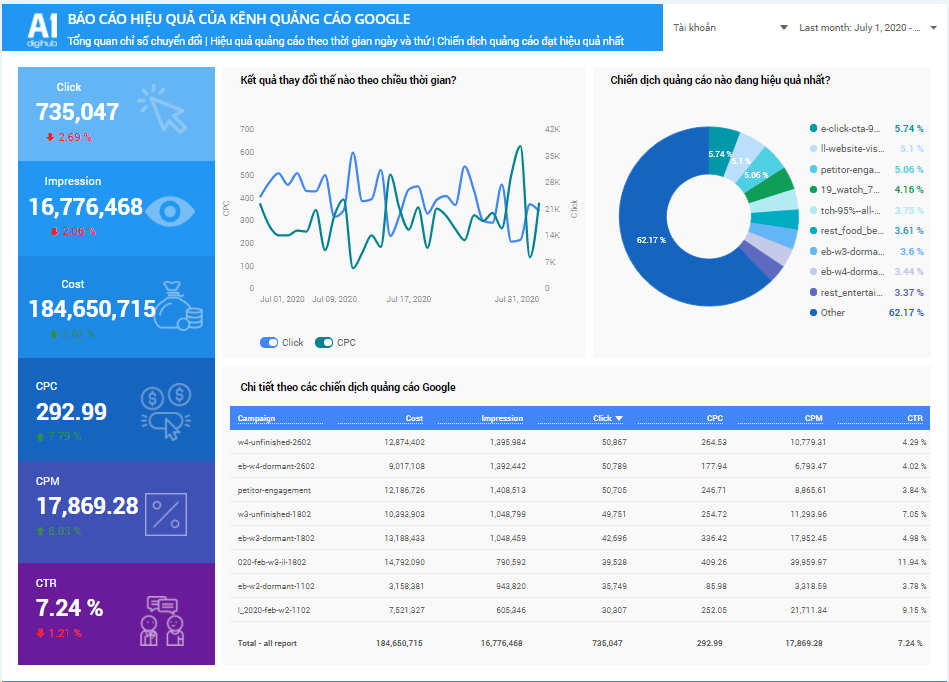Viewport: 949px width, 682px height.
Task: Click the people chat icon on CTR card
Action: tap(164, 621)
